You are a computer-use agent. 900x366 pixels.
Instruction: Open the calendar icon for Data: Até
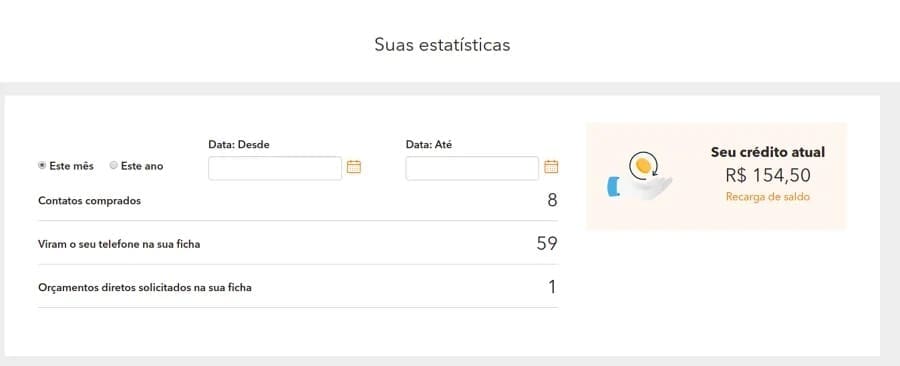[x=551, y=167]
